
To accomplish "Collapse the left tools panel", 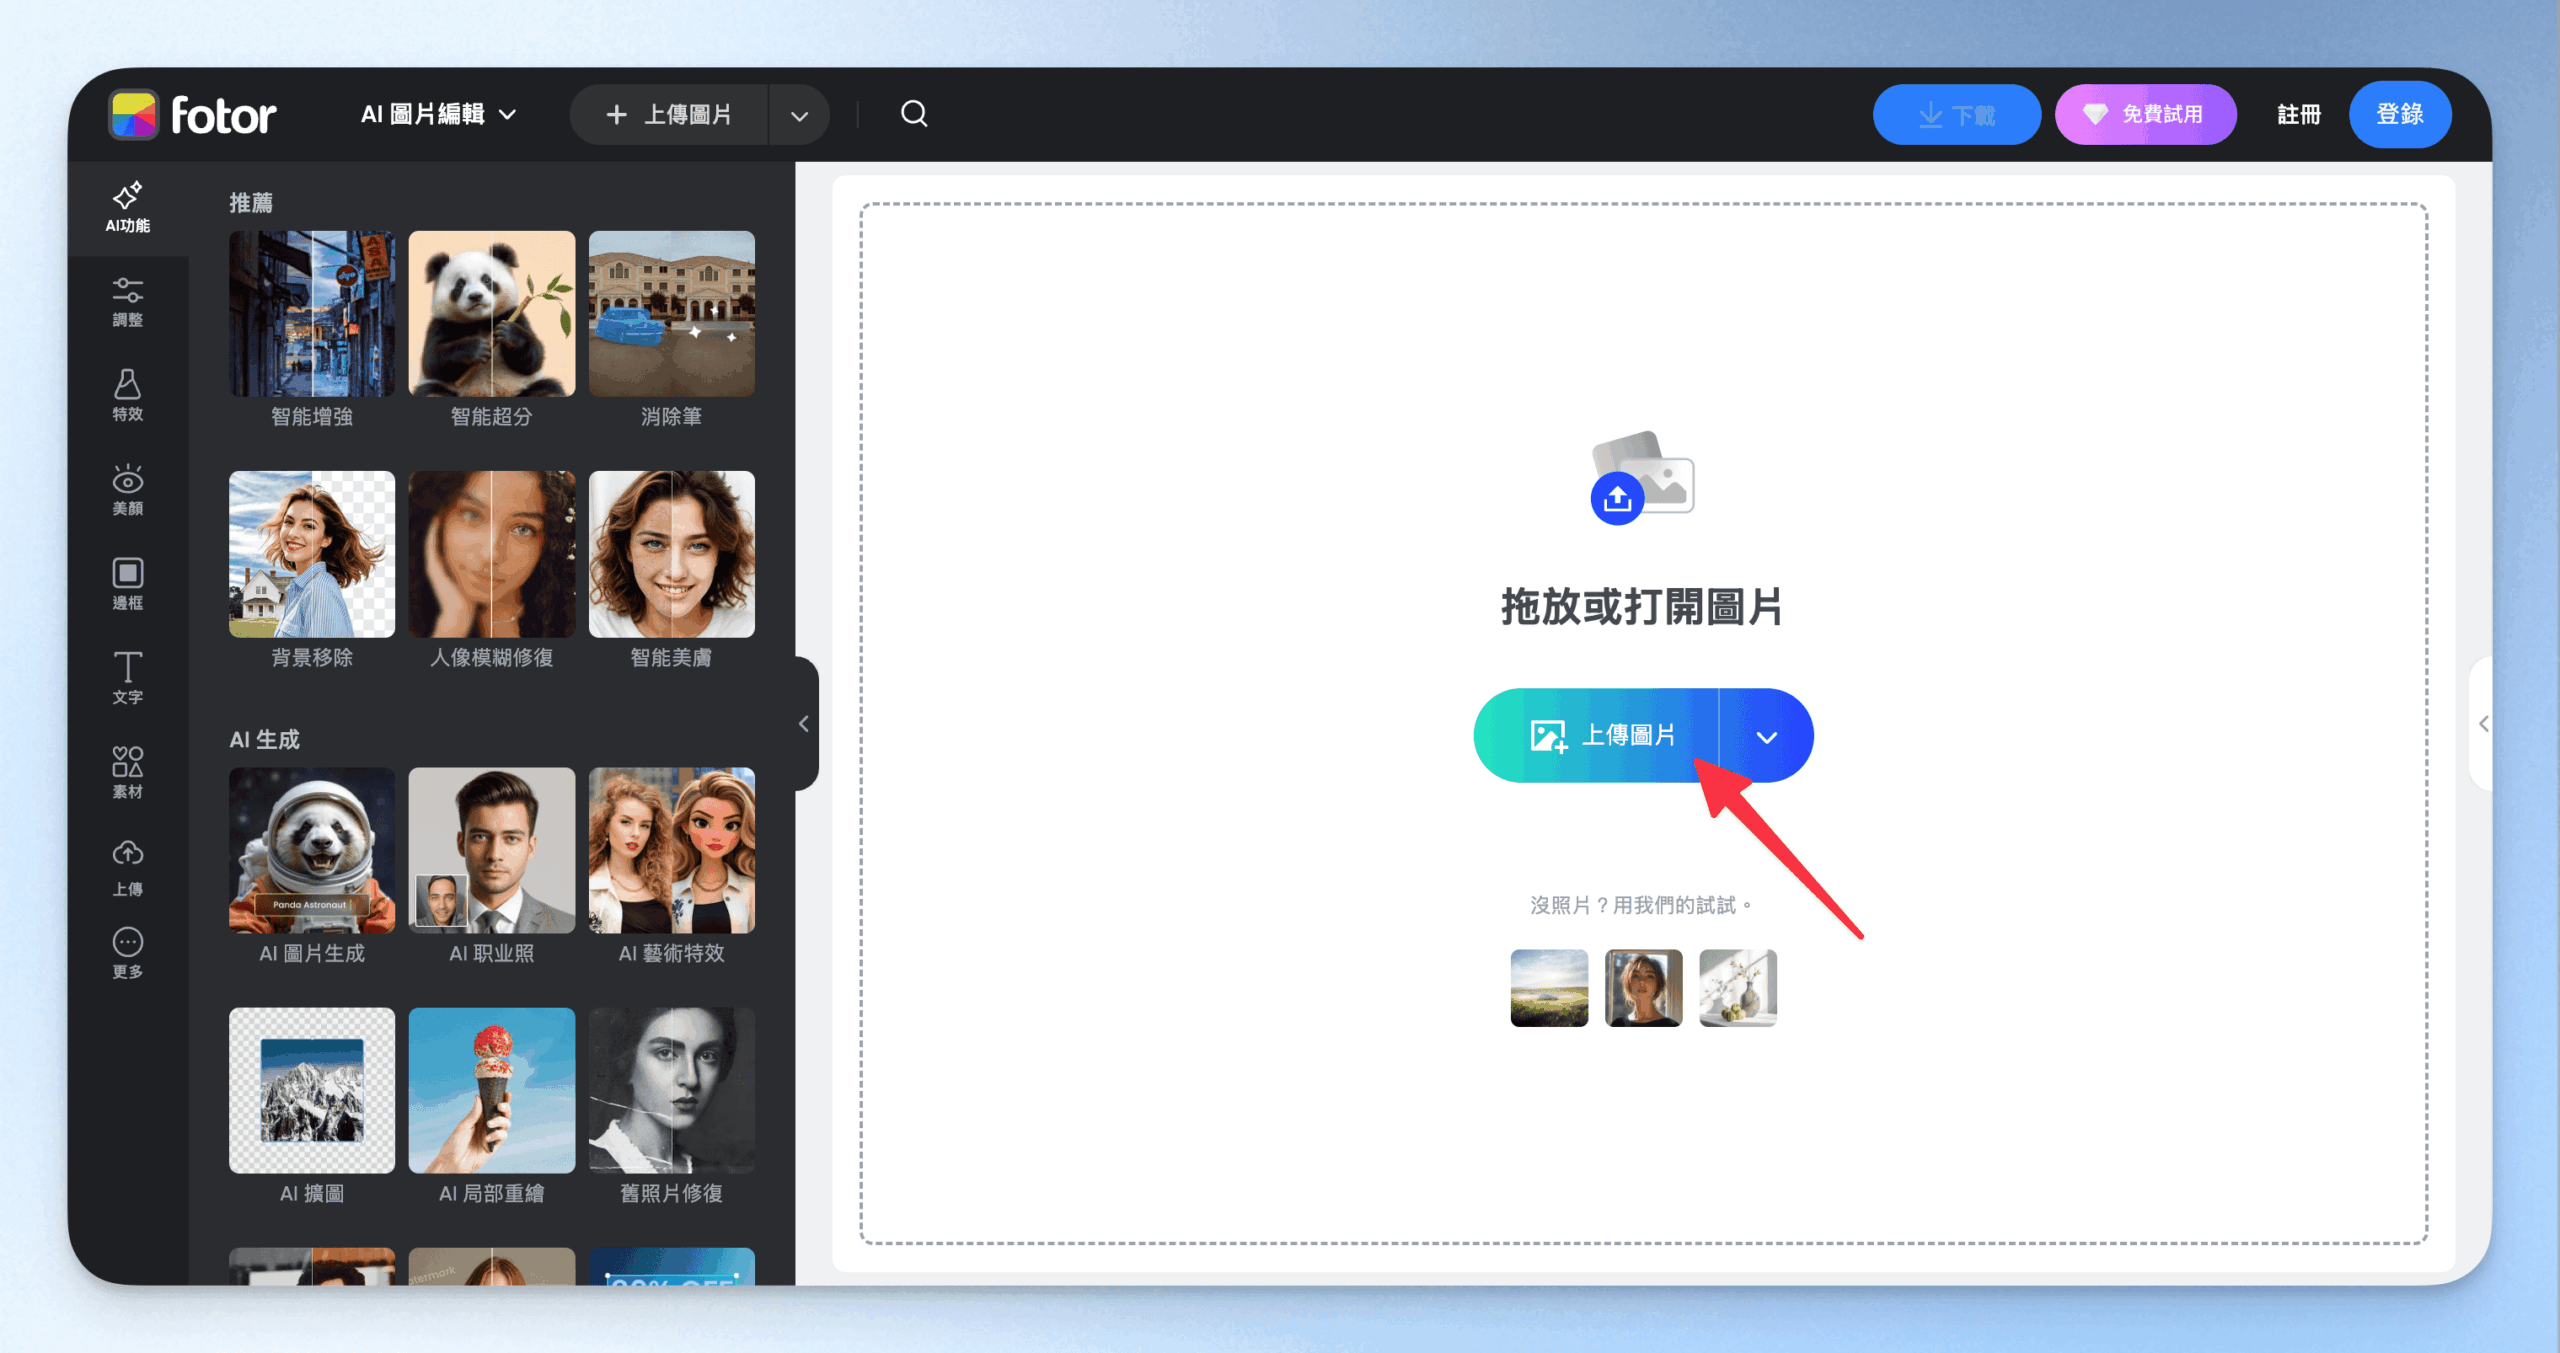I will coord(804,724).
